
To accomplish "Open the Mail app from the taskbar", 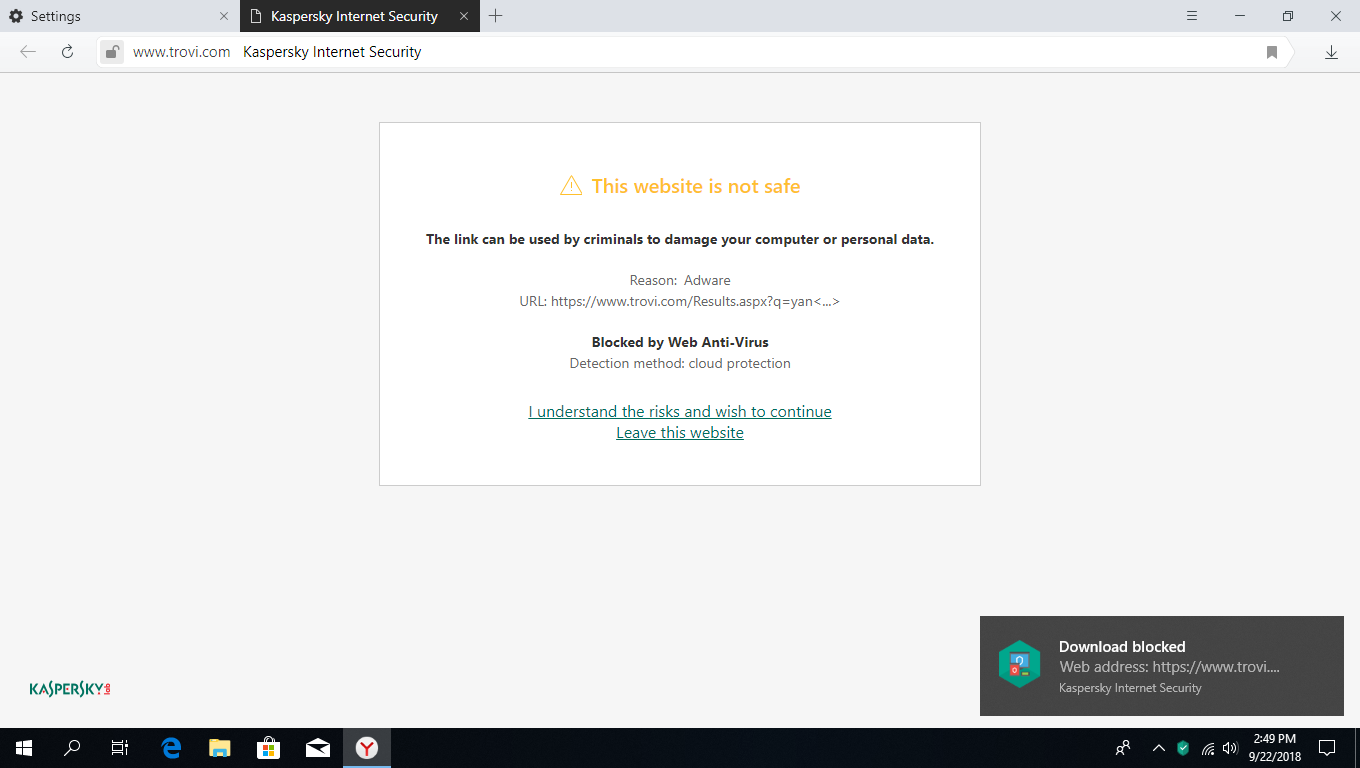I will click(318, 748).
